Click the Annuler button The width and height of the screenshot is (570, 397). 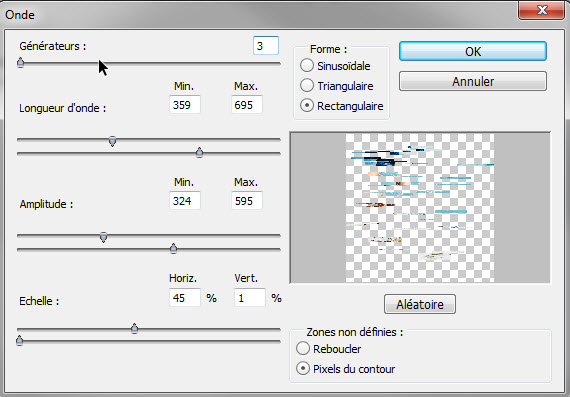click(473, 81)
